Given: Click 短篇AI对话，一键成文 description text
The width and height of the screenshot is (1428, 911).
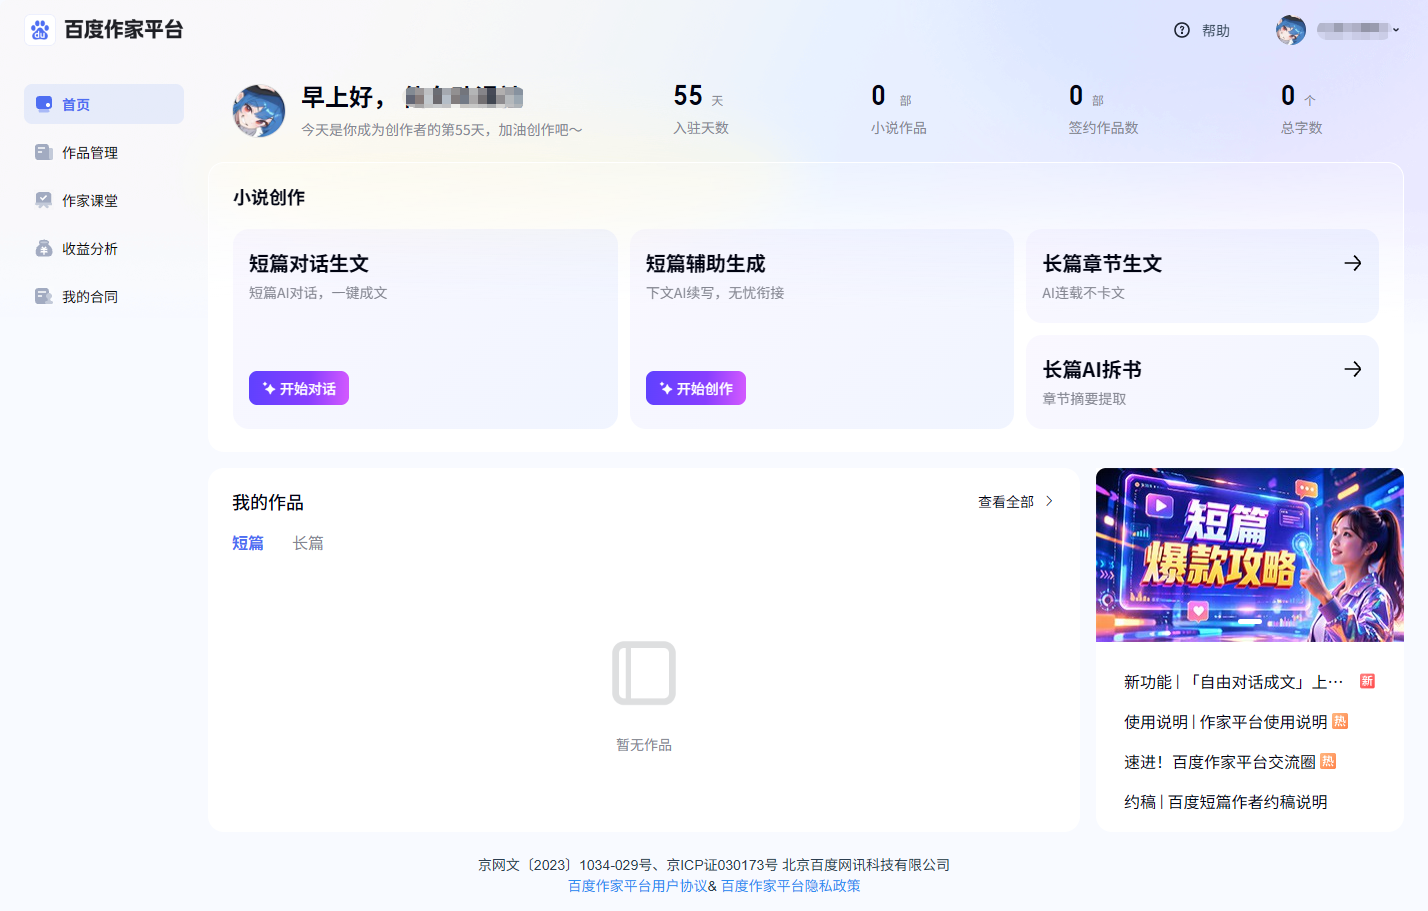Looking at the screenshot, I should click(318, 293).
